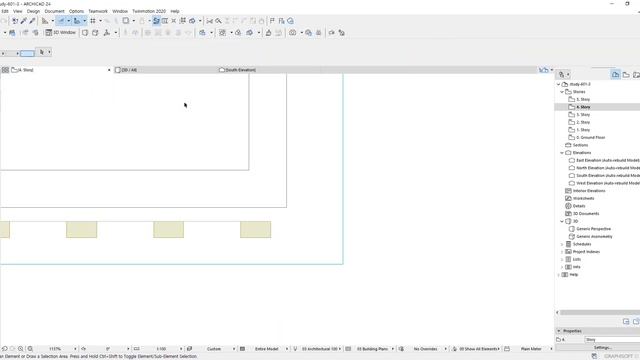
Task: Toggle the highlighted trace reference icon
Action: (x=156, y=21)
